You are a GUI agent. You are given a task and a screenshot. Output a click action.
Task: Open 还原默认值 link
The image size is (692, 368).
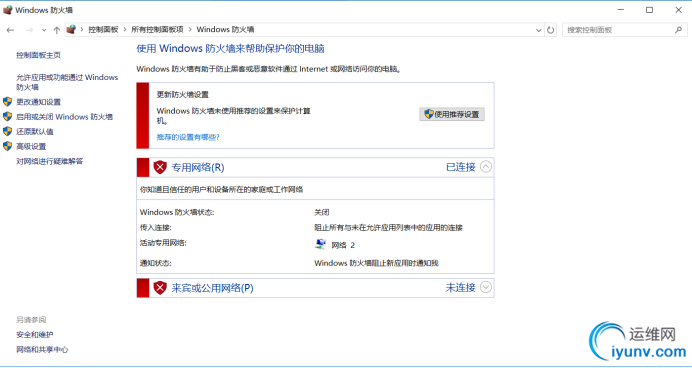point(35,131)
